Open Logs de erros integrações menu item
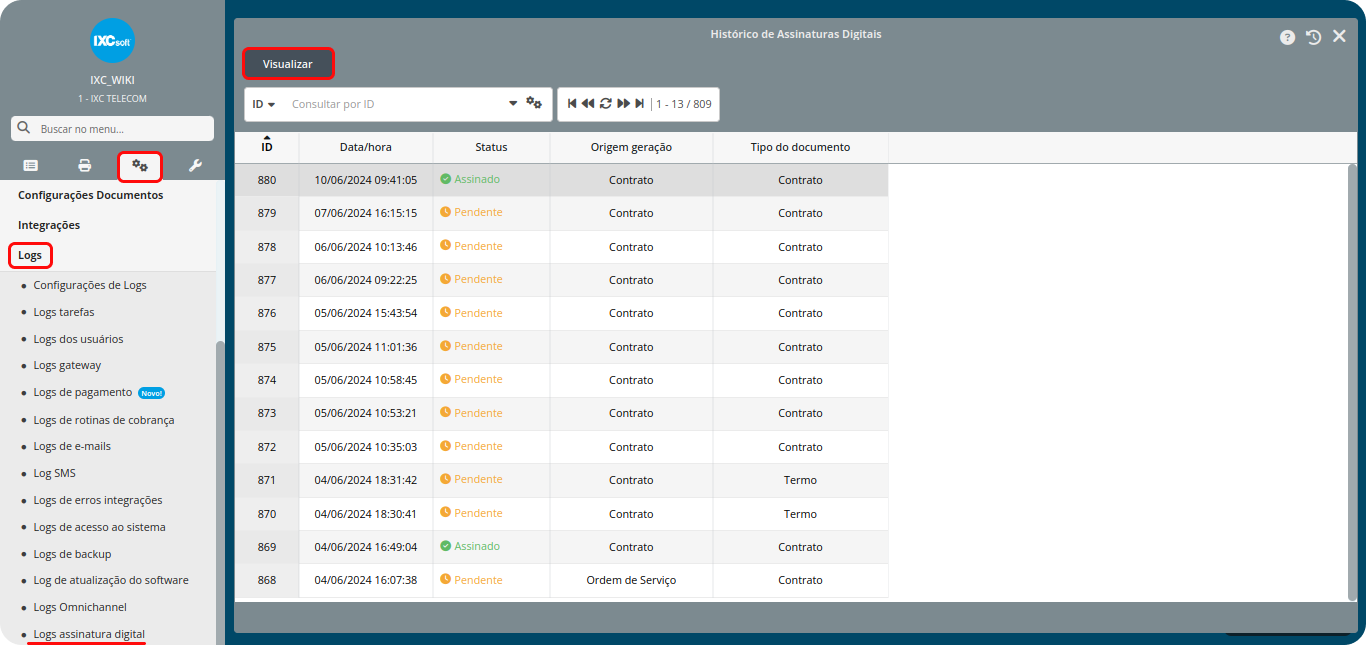 pyautogui.click(x=98, y=500)
